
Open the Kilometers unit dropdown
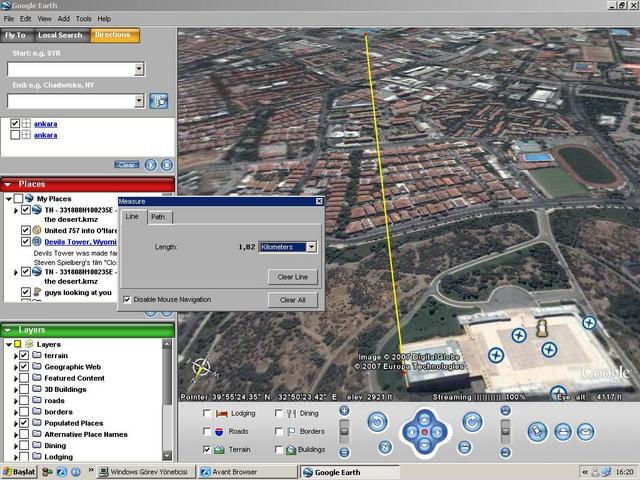pyautogui.click(x=311, y=247)
